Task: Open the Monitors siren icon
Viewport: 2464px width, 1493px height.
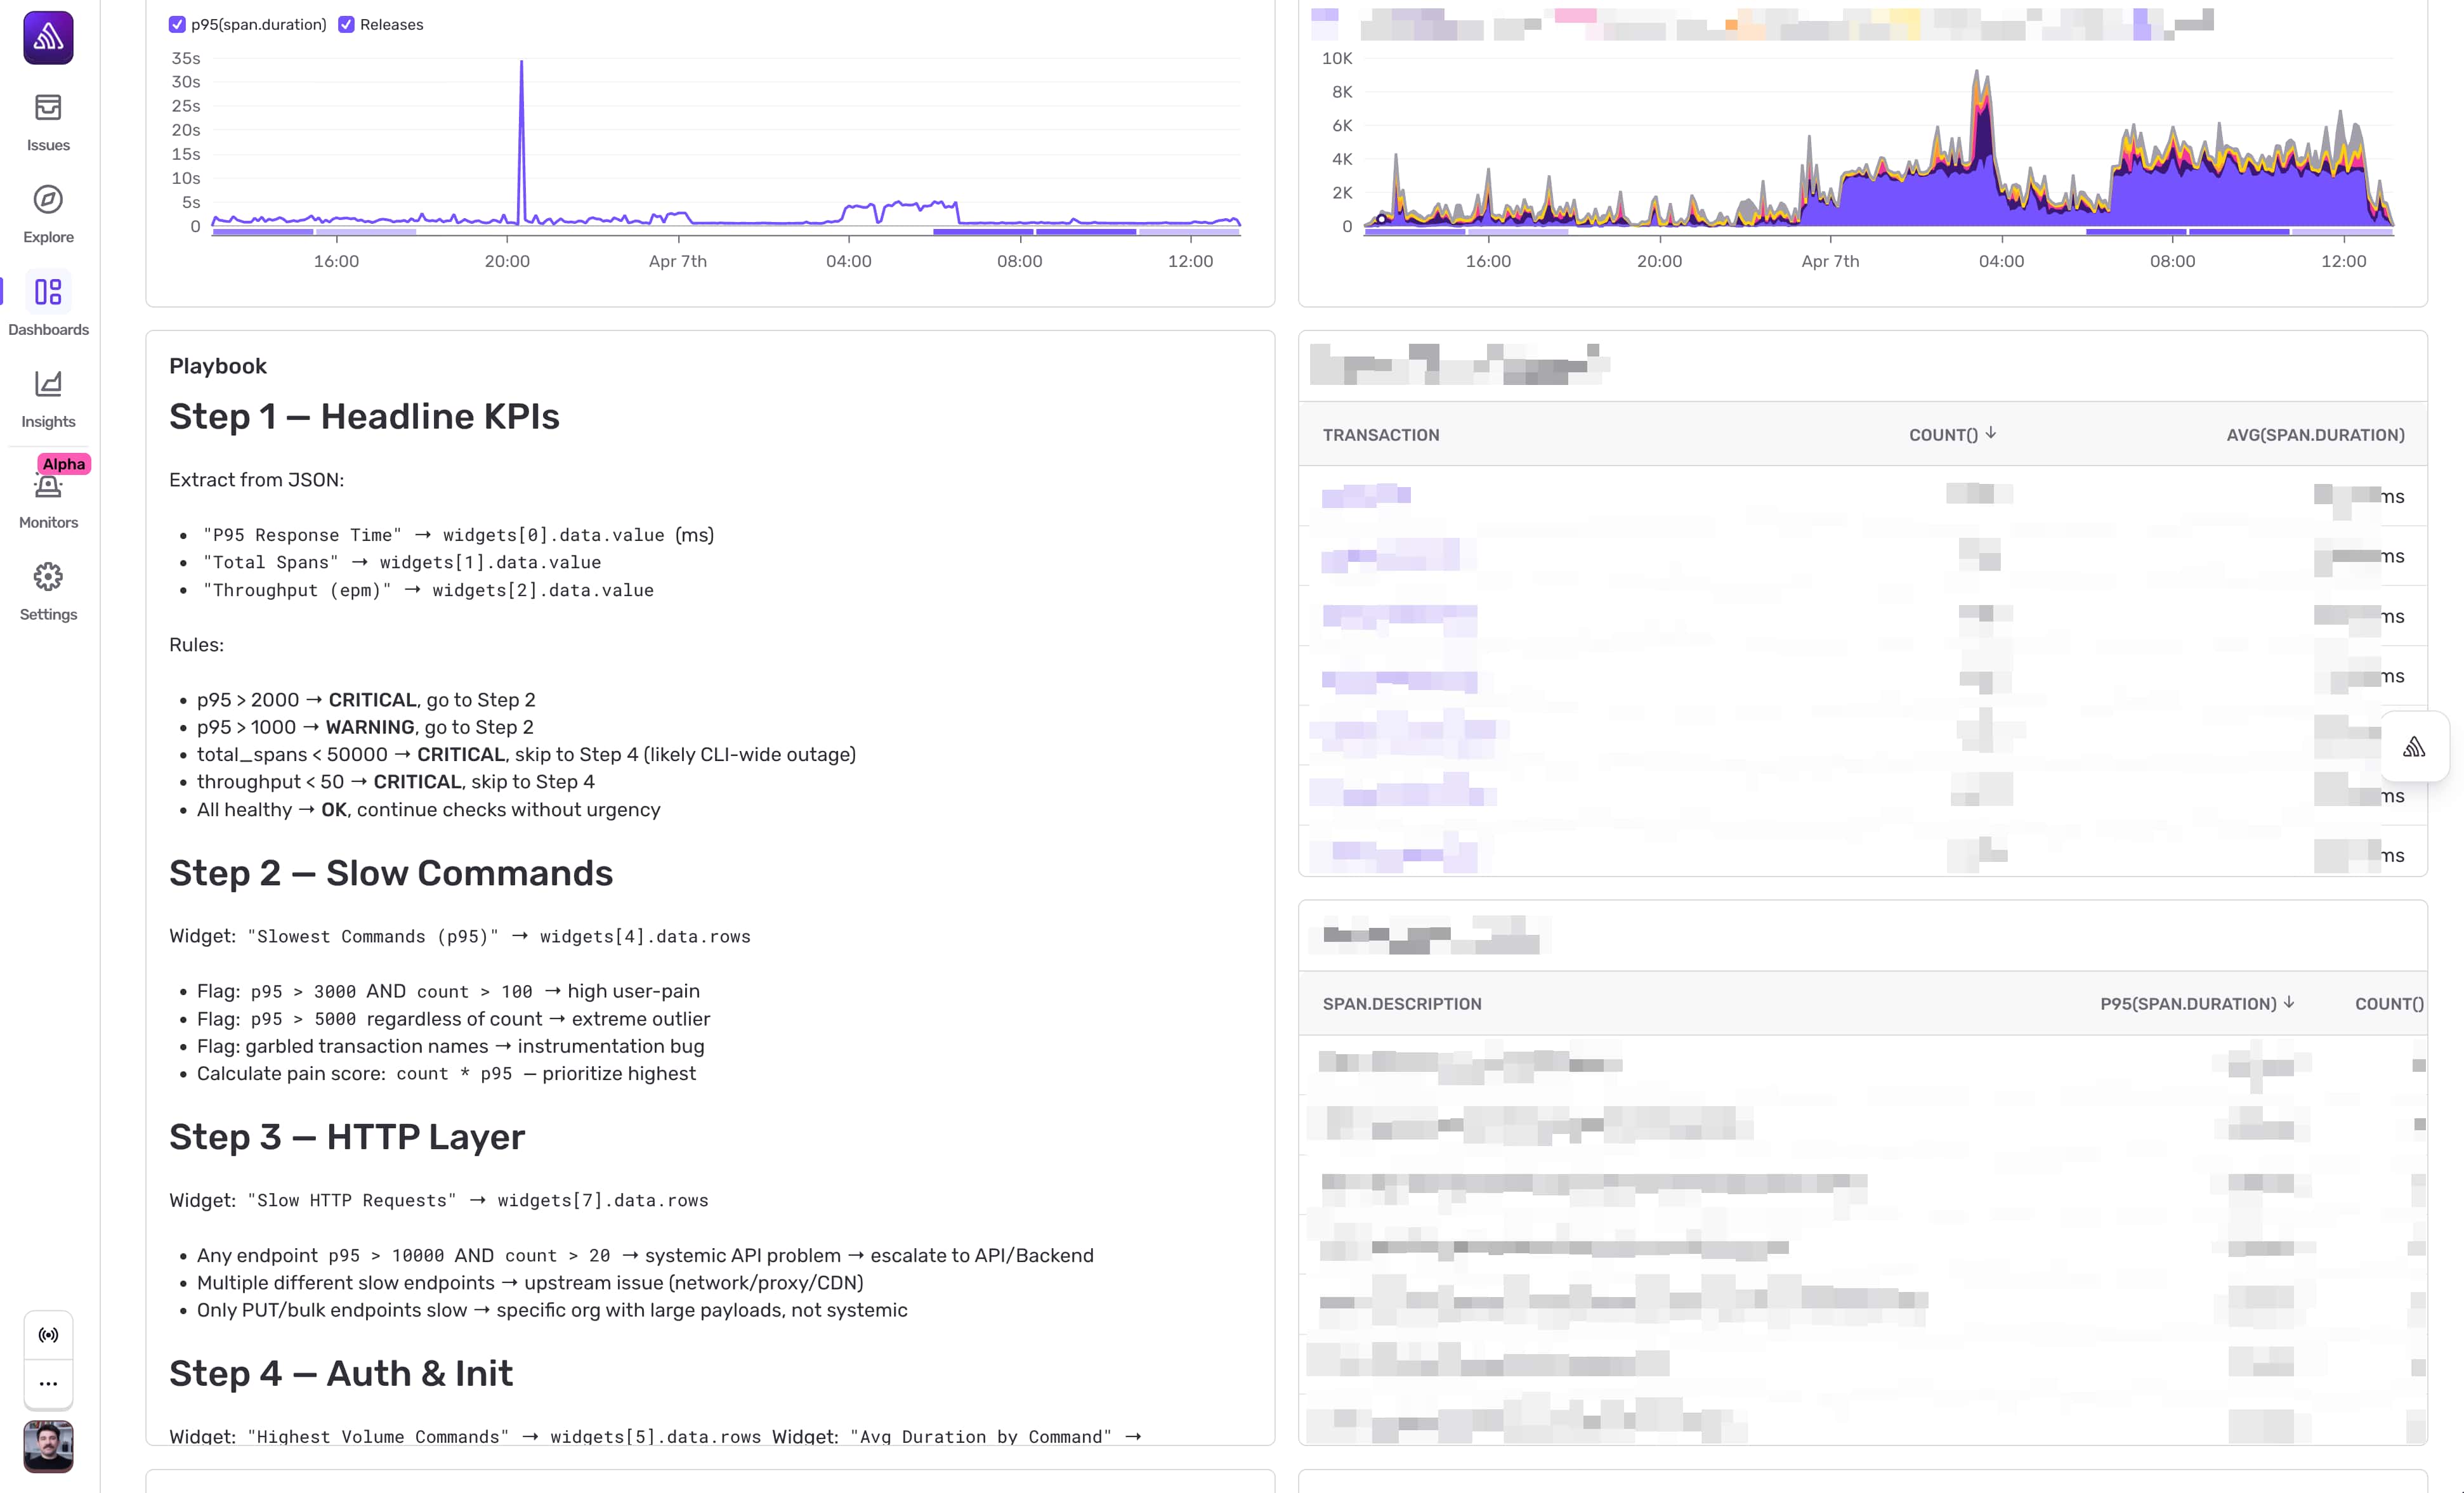Action: pos(48,487)
